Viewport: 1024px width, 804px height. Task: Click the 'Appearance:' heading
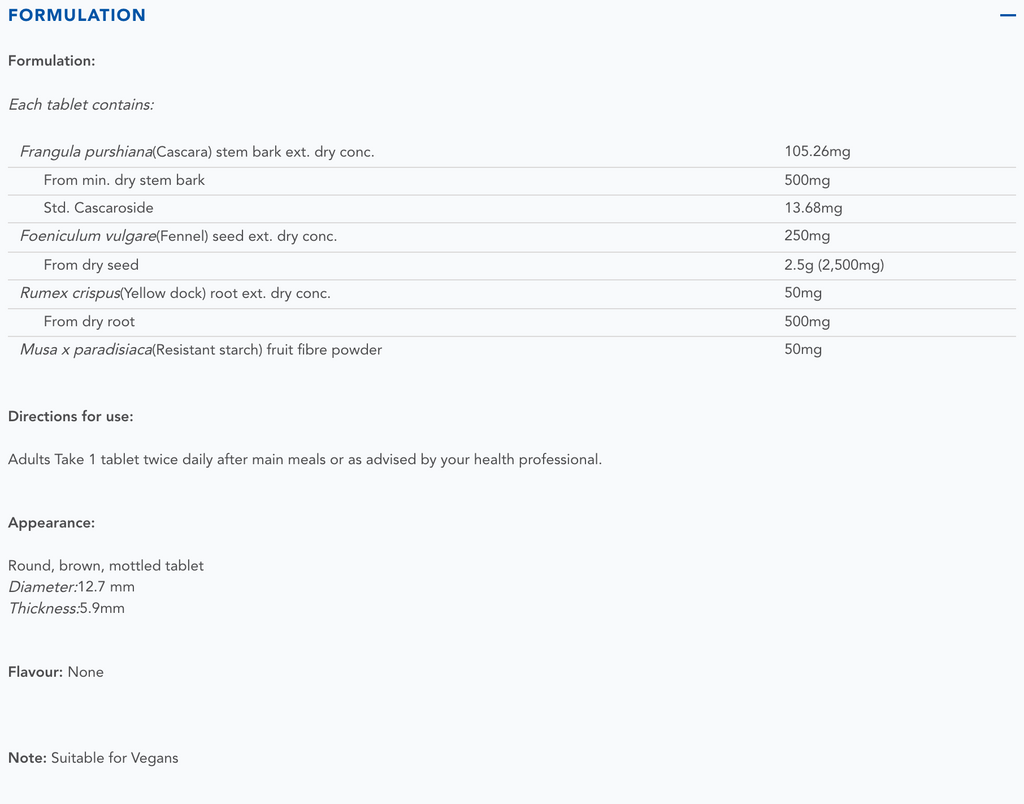click(x=52, y=523)
